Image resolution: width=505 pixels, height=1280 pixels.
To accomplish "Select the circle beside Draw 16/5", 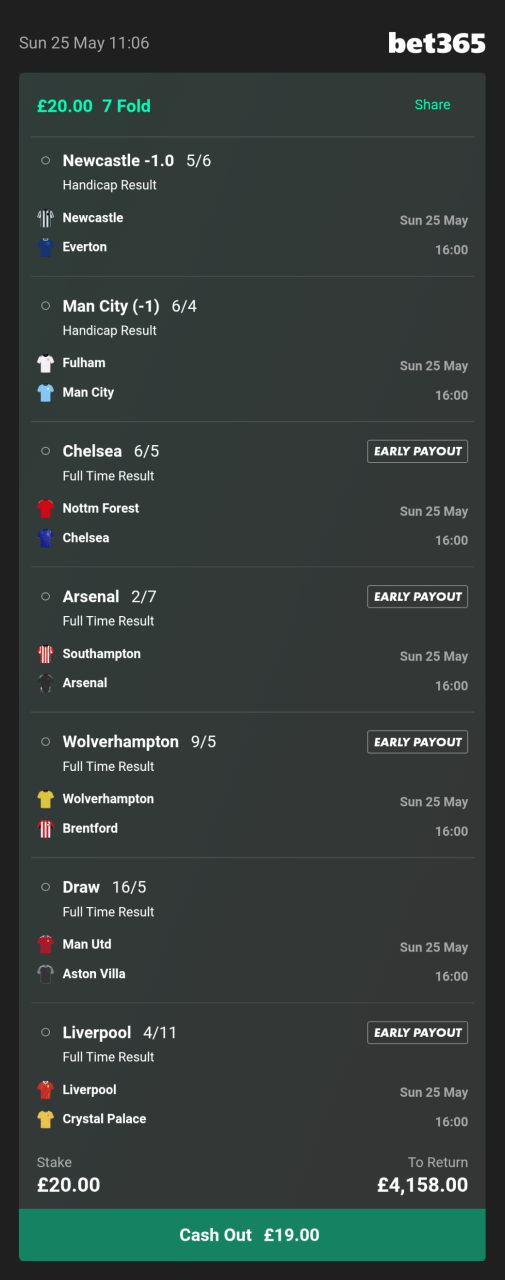I will [x=45, y=888].
